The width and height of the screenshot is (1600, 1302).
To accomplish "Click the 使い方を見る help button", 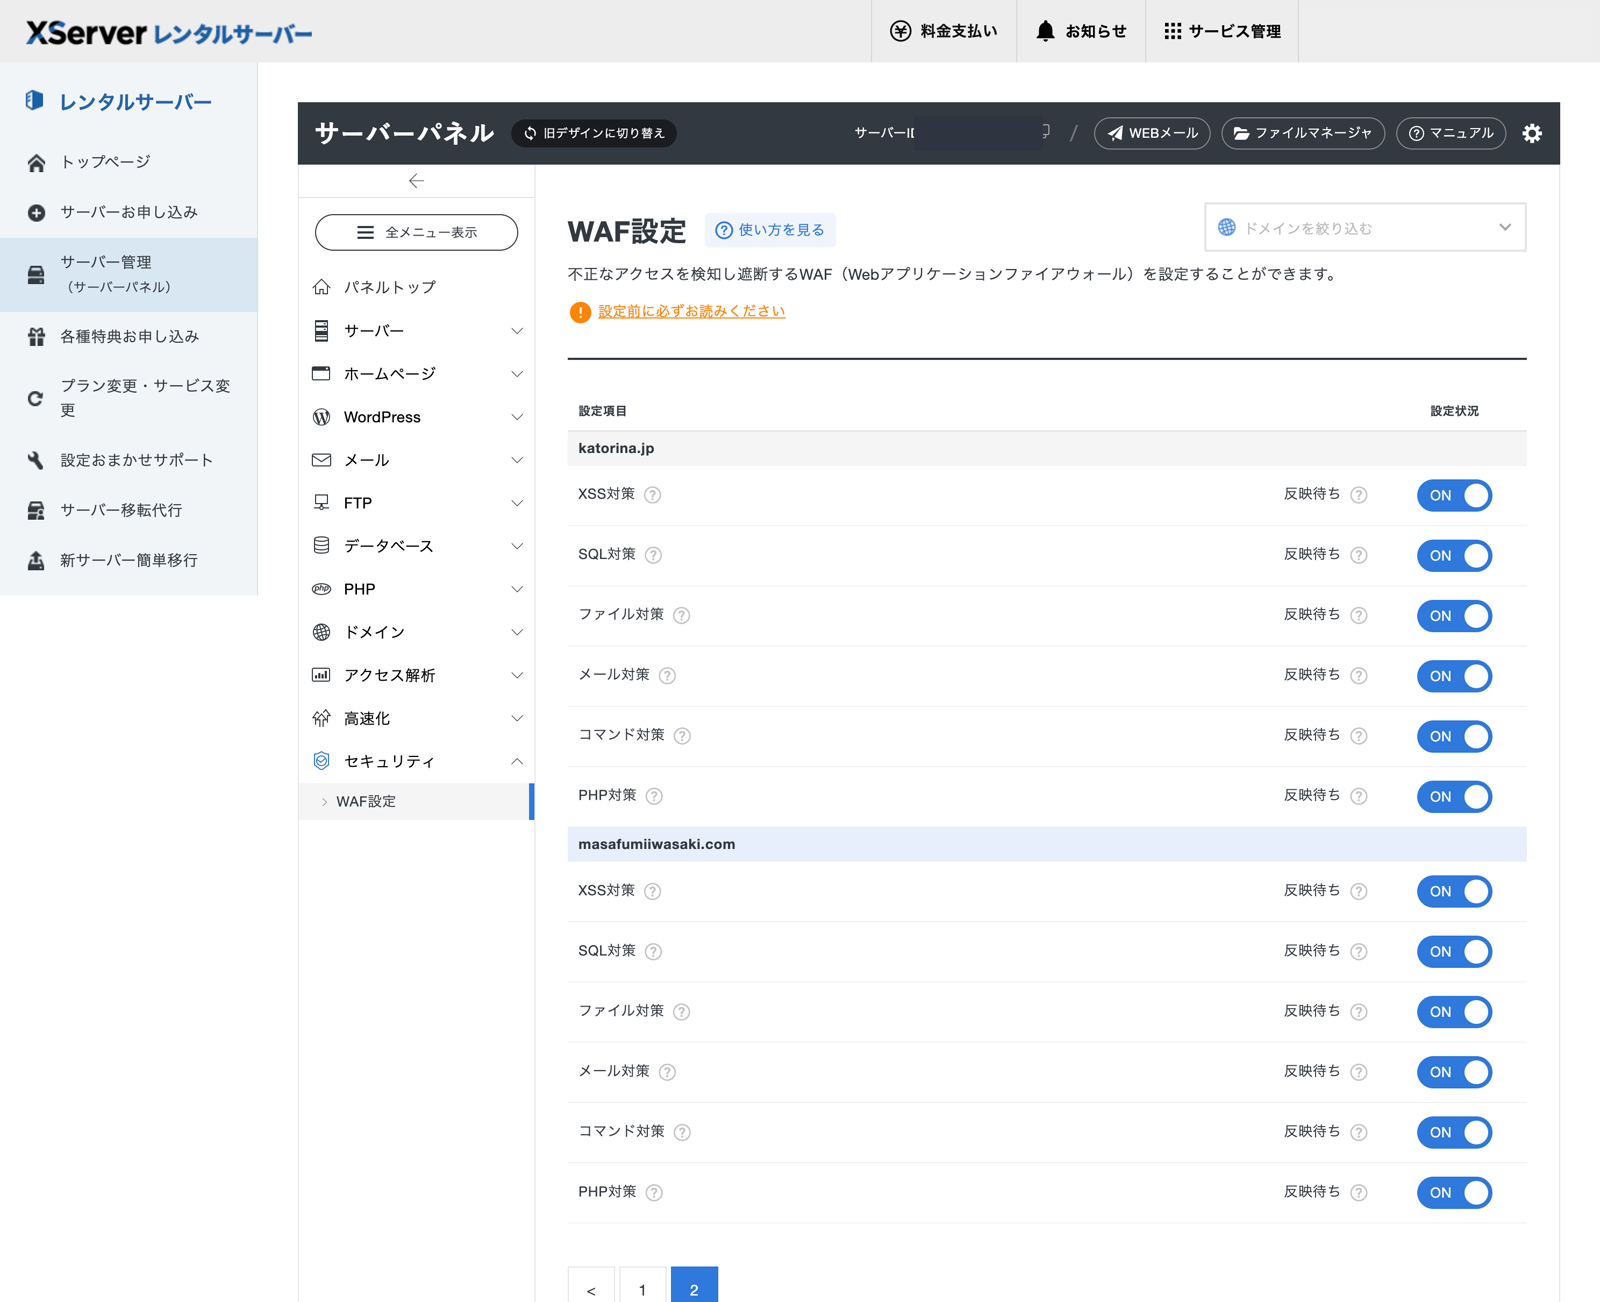I will [x=770, y=230].
